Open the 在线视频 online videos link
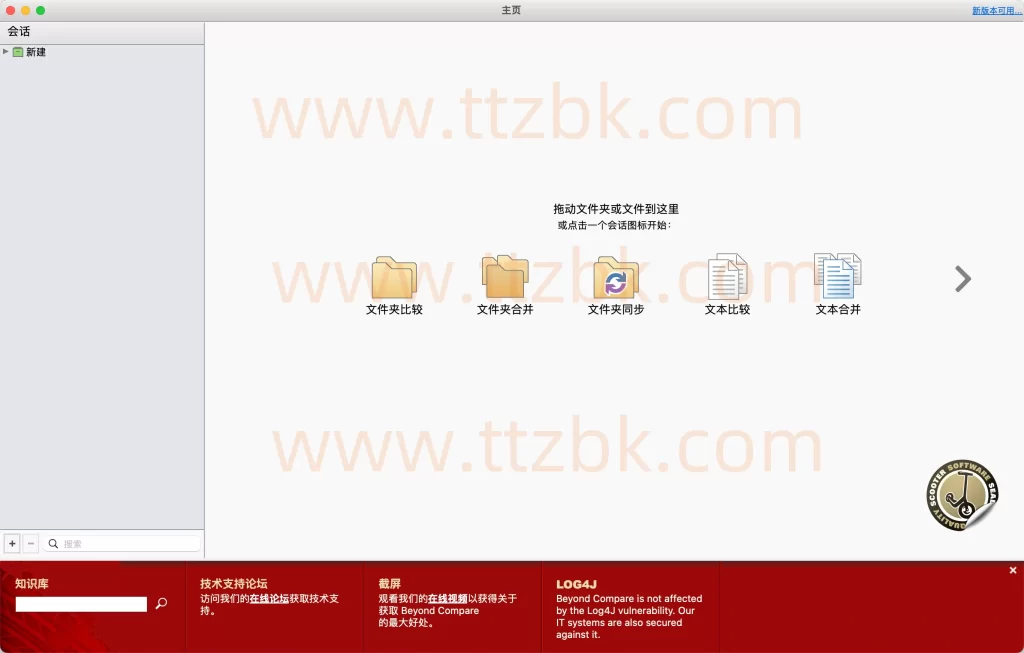Image resolution: width=1024 pixels, height=653 pixels. [x=447, y=599]
